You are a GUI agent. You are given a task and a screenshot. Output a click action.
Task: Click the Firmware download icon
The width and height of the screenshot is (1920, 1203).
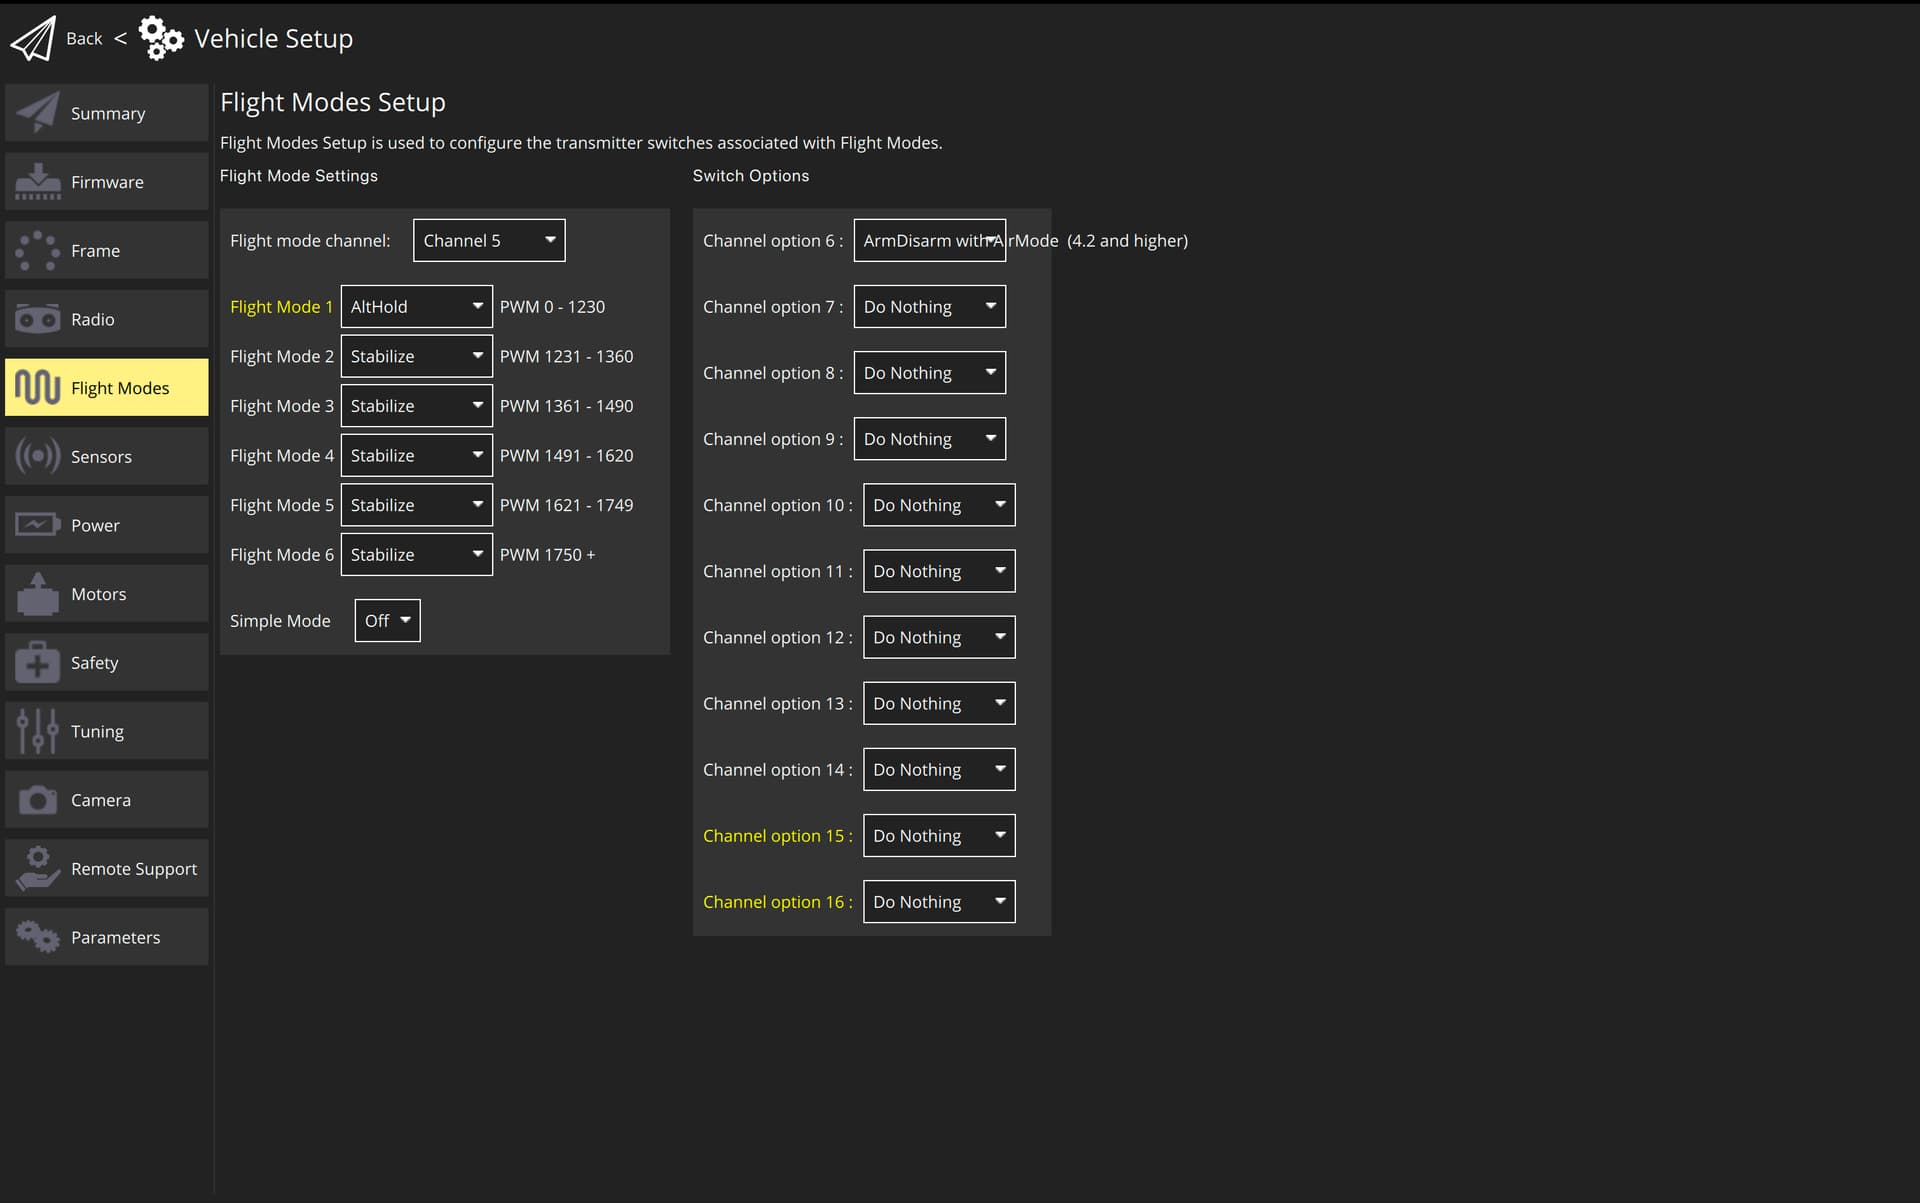(38, 182)
